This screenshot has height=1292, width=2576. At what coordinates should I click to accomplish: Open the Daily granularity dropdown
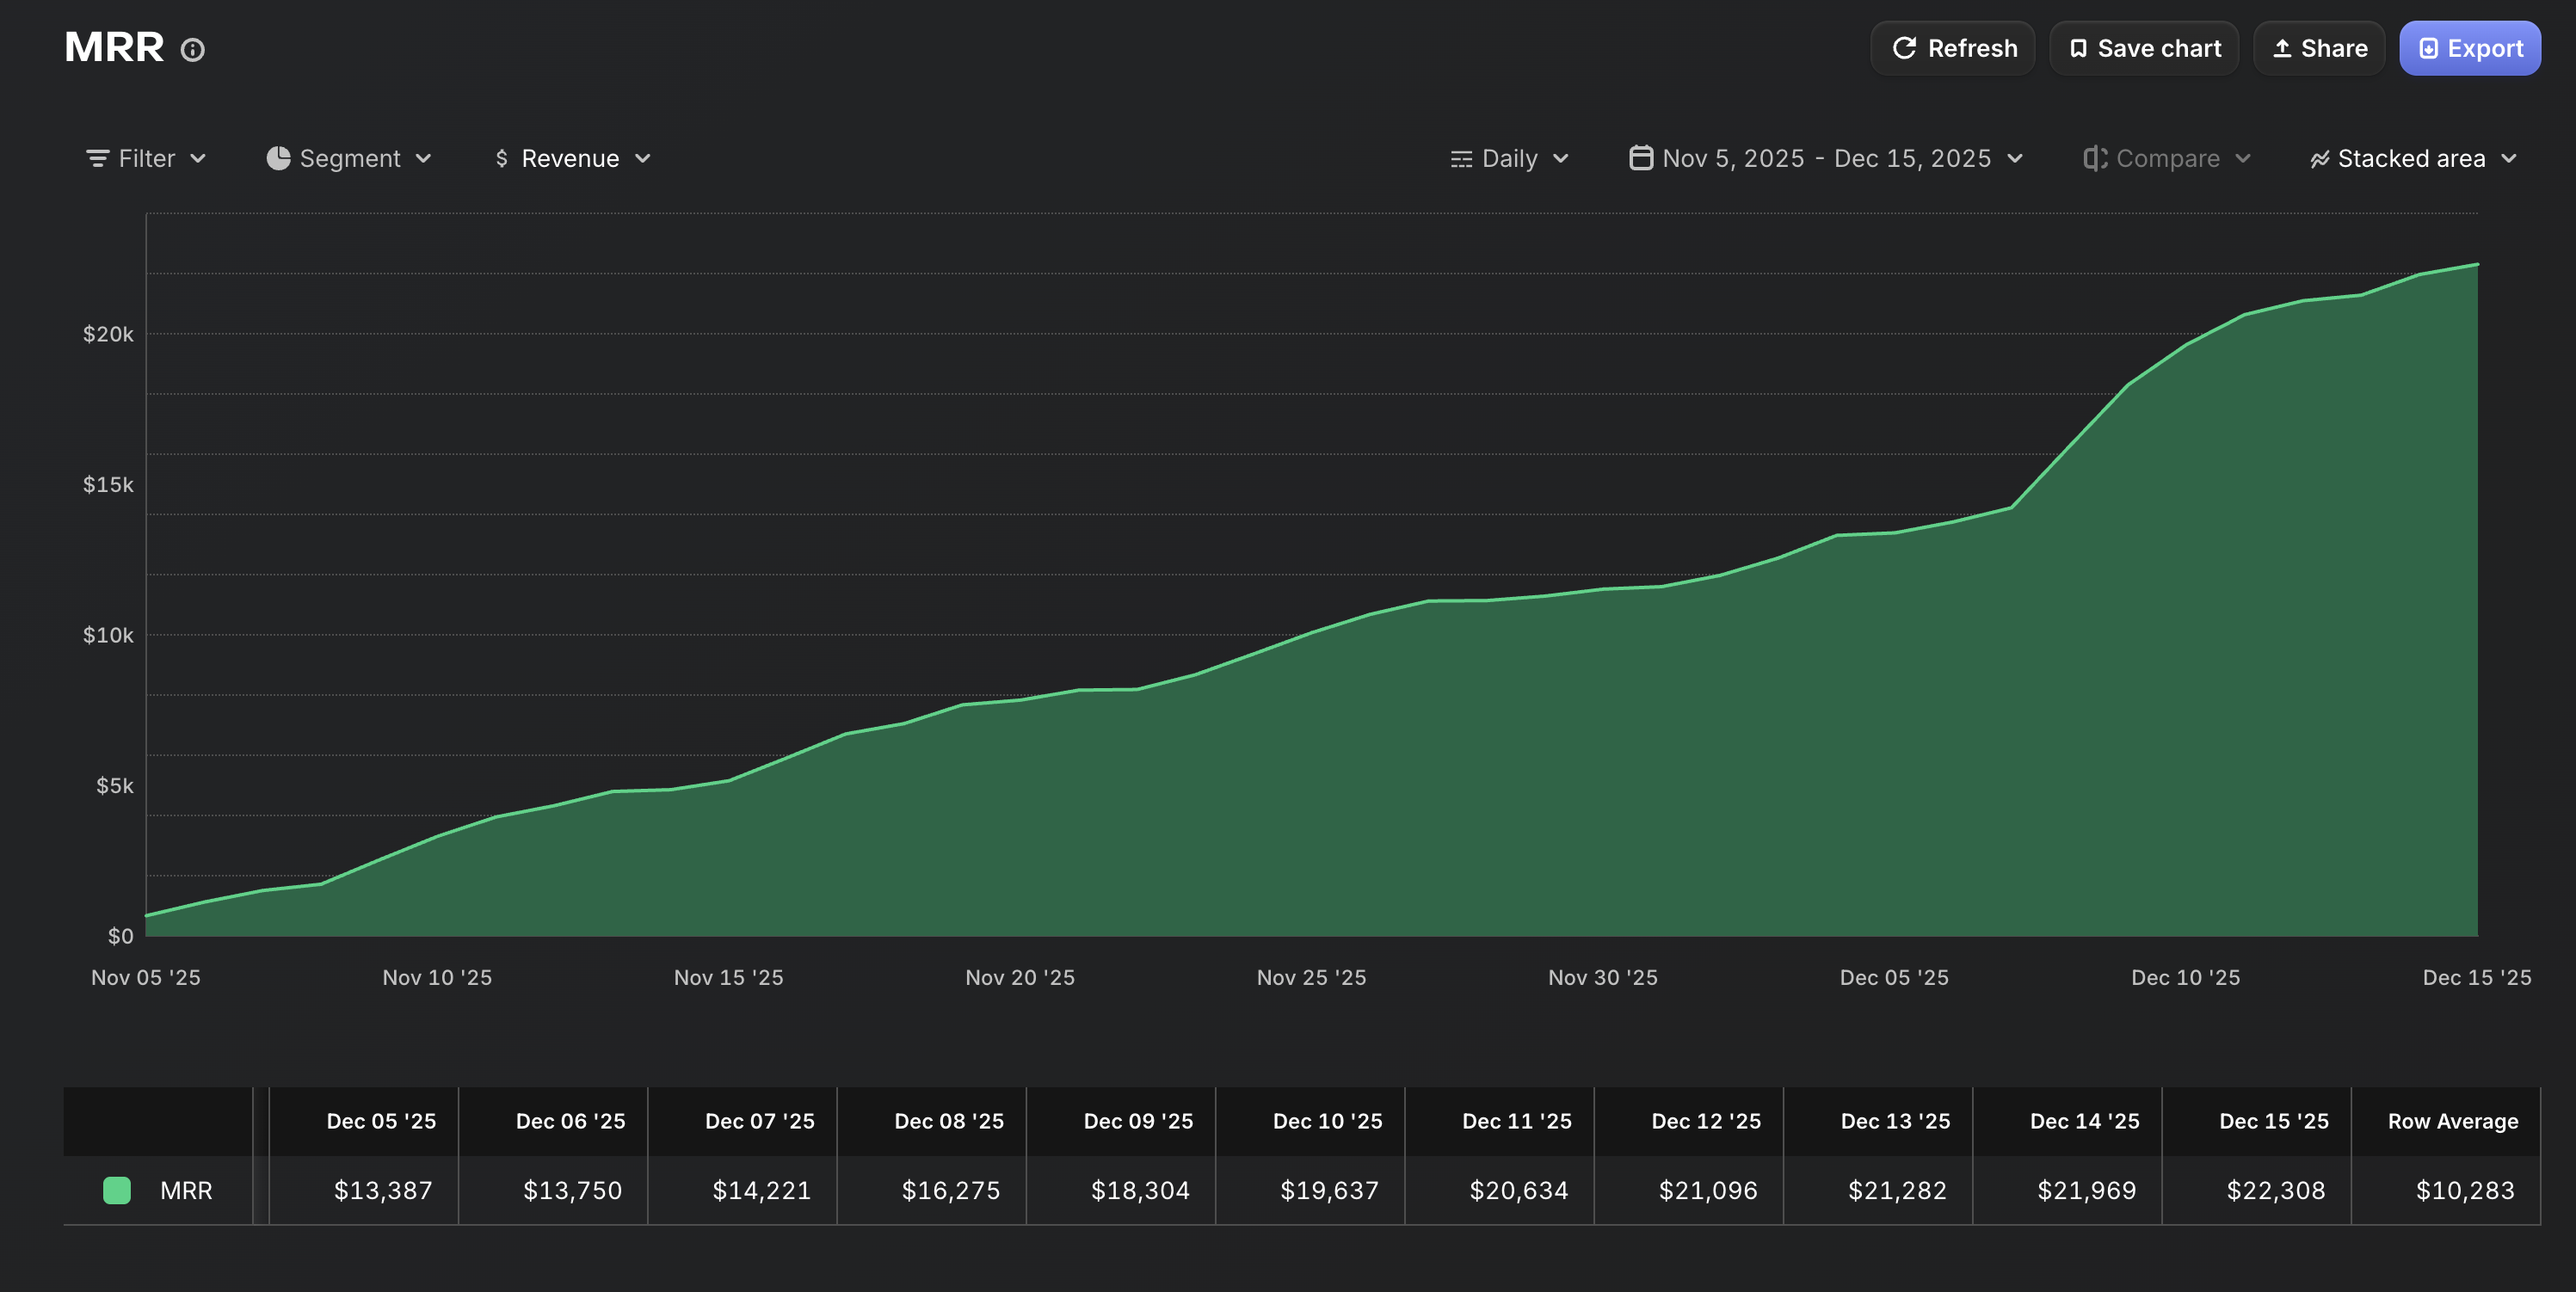pyautogui.click(x=1510, y=158)
